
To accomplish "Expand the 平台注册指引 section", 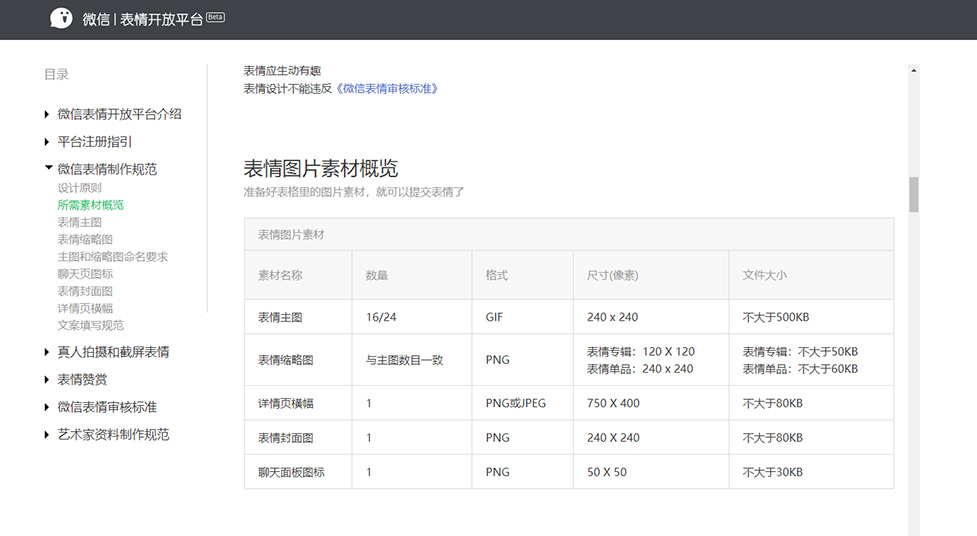I will [x=47, y=142].
